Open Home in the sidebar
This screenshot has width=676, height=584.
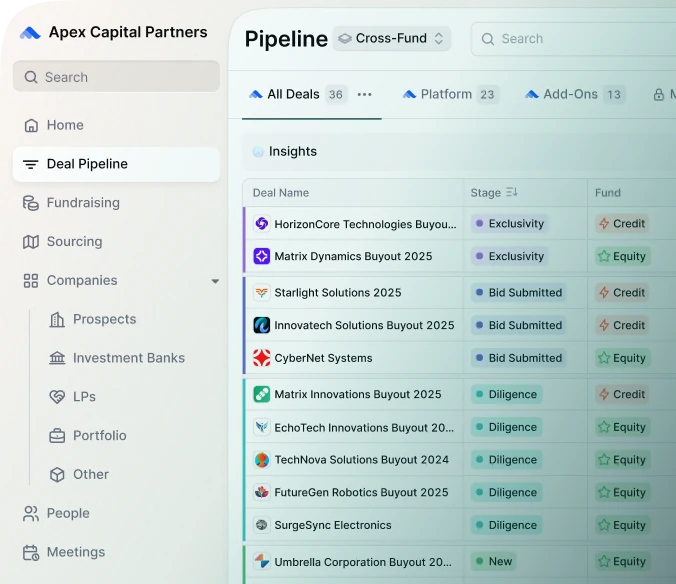[x=116, y=125]
